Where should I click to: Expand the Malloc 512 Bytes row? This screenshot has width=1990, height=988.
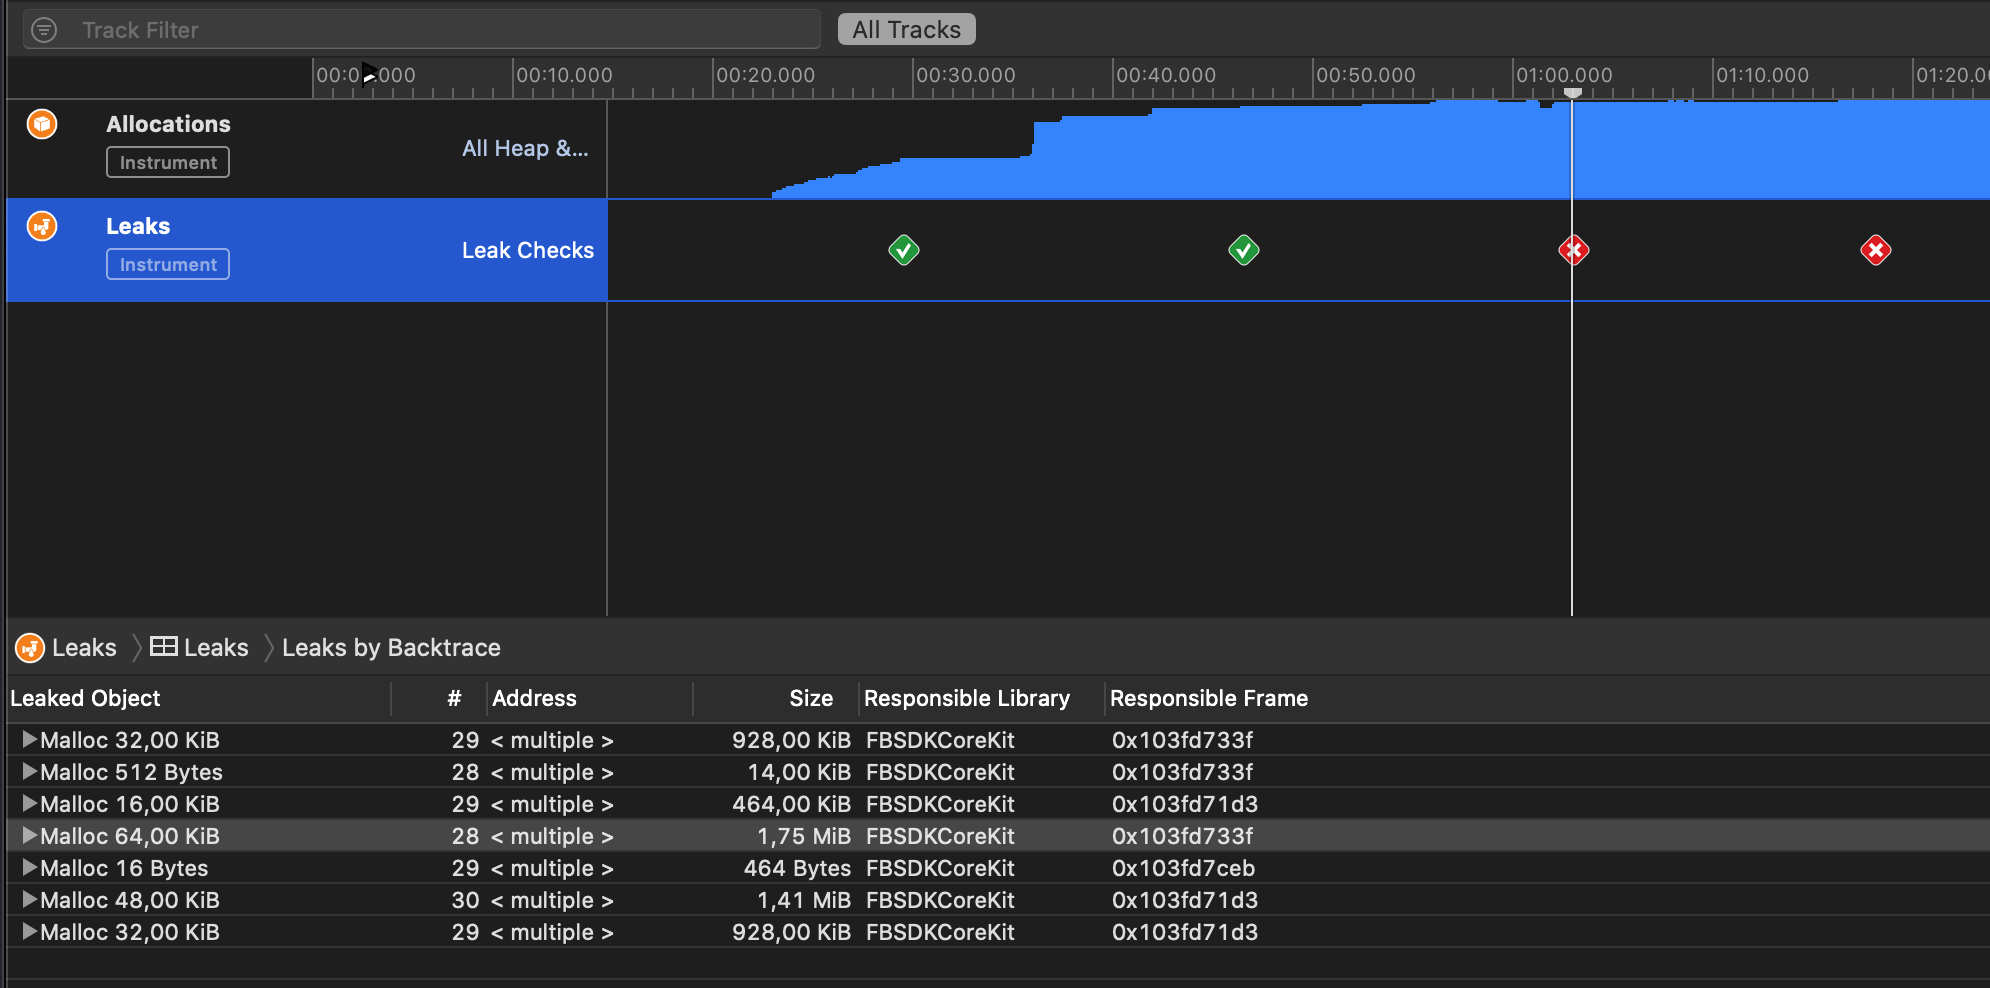click(x=28, y=771)
